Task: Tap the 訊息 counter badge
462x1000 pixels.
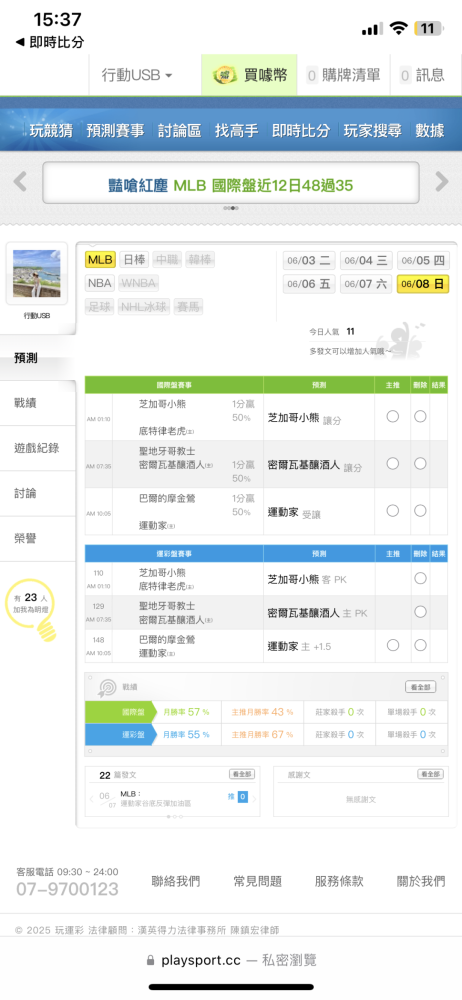Action: (405, 75)
